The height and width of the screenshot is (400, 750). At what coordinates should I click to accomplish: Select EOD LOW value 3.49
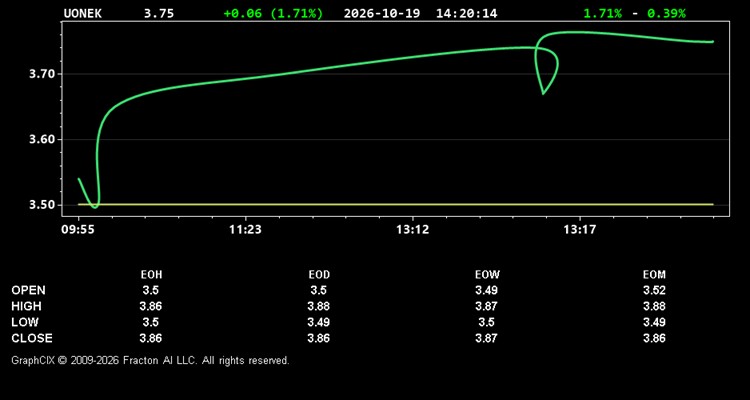(319, 322)
